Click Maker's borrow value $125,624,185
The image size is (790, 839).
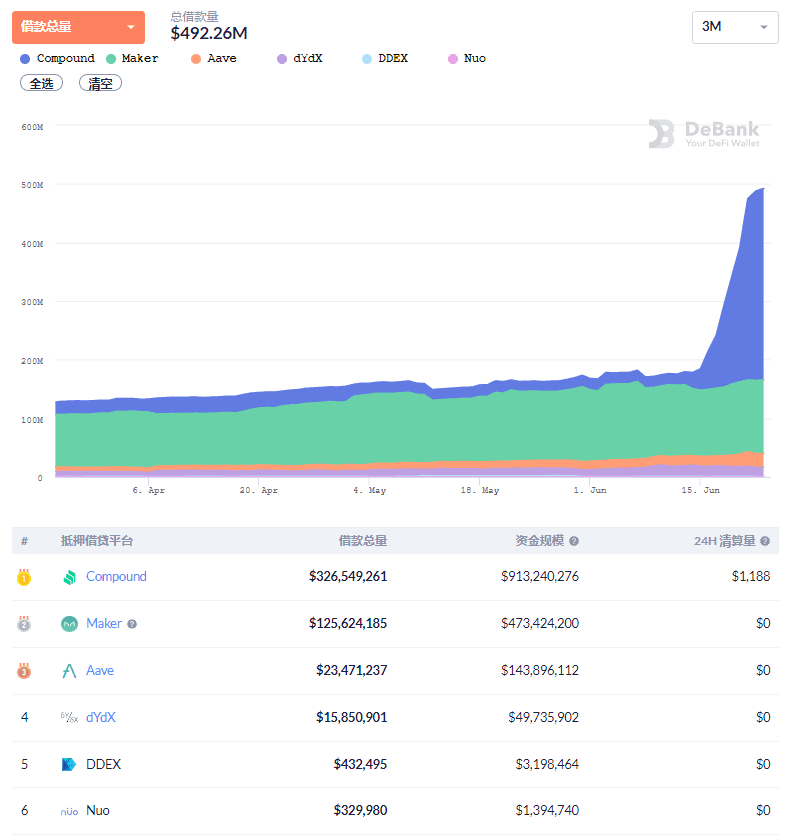(x=348, y=623)
